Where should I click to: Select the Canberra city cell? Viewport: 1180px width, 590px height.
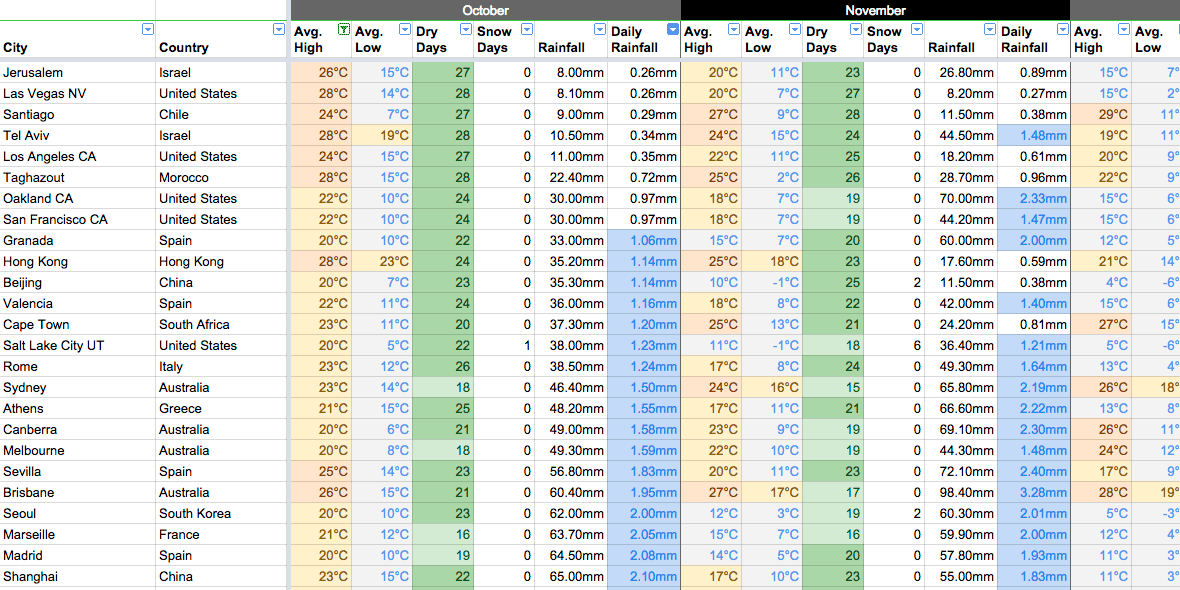coord(78,430)
